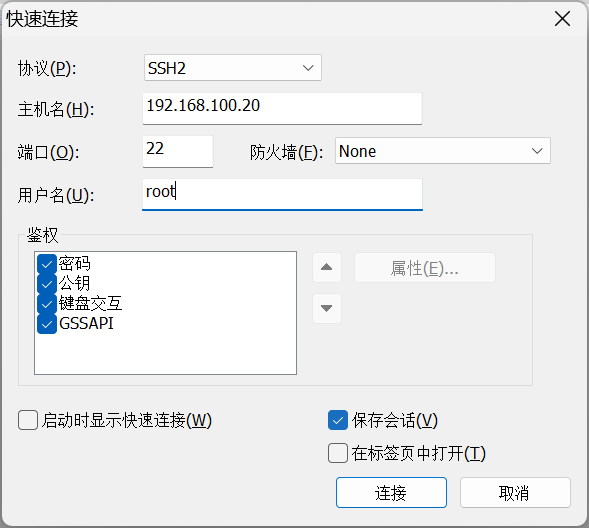Toggle the 保存会话 checkbox
The image size is (589, 528).
[338, 420]
